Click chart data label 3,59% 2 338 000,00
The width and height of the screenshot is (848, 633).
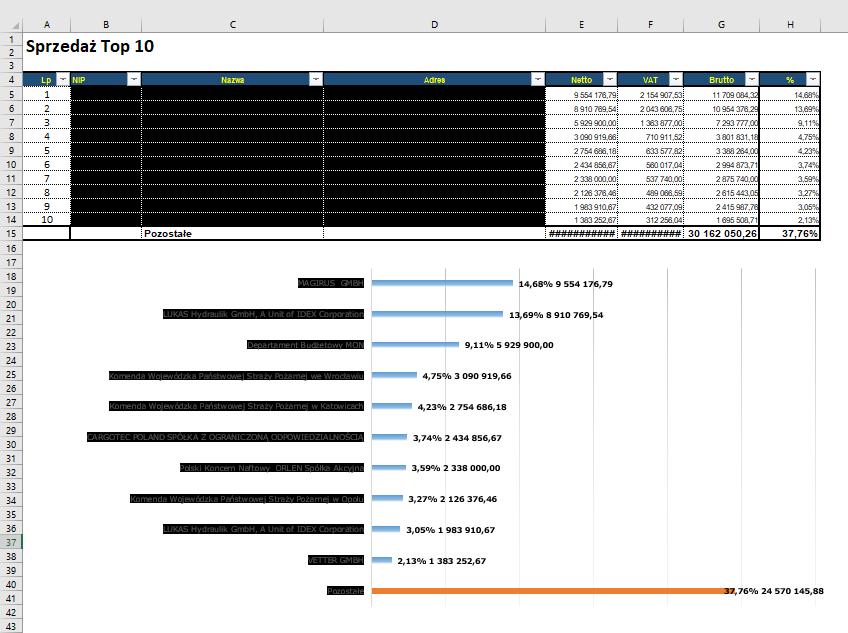pyautogui.click(x=455, y=468)
